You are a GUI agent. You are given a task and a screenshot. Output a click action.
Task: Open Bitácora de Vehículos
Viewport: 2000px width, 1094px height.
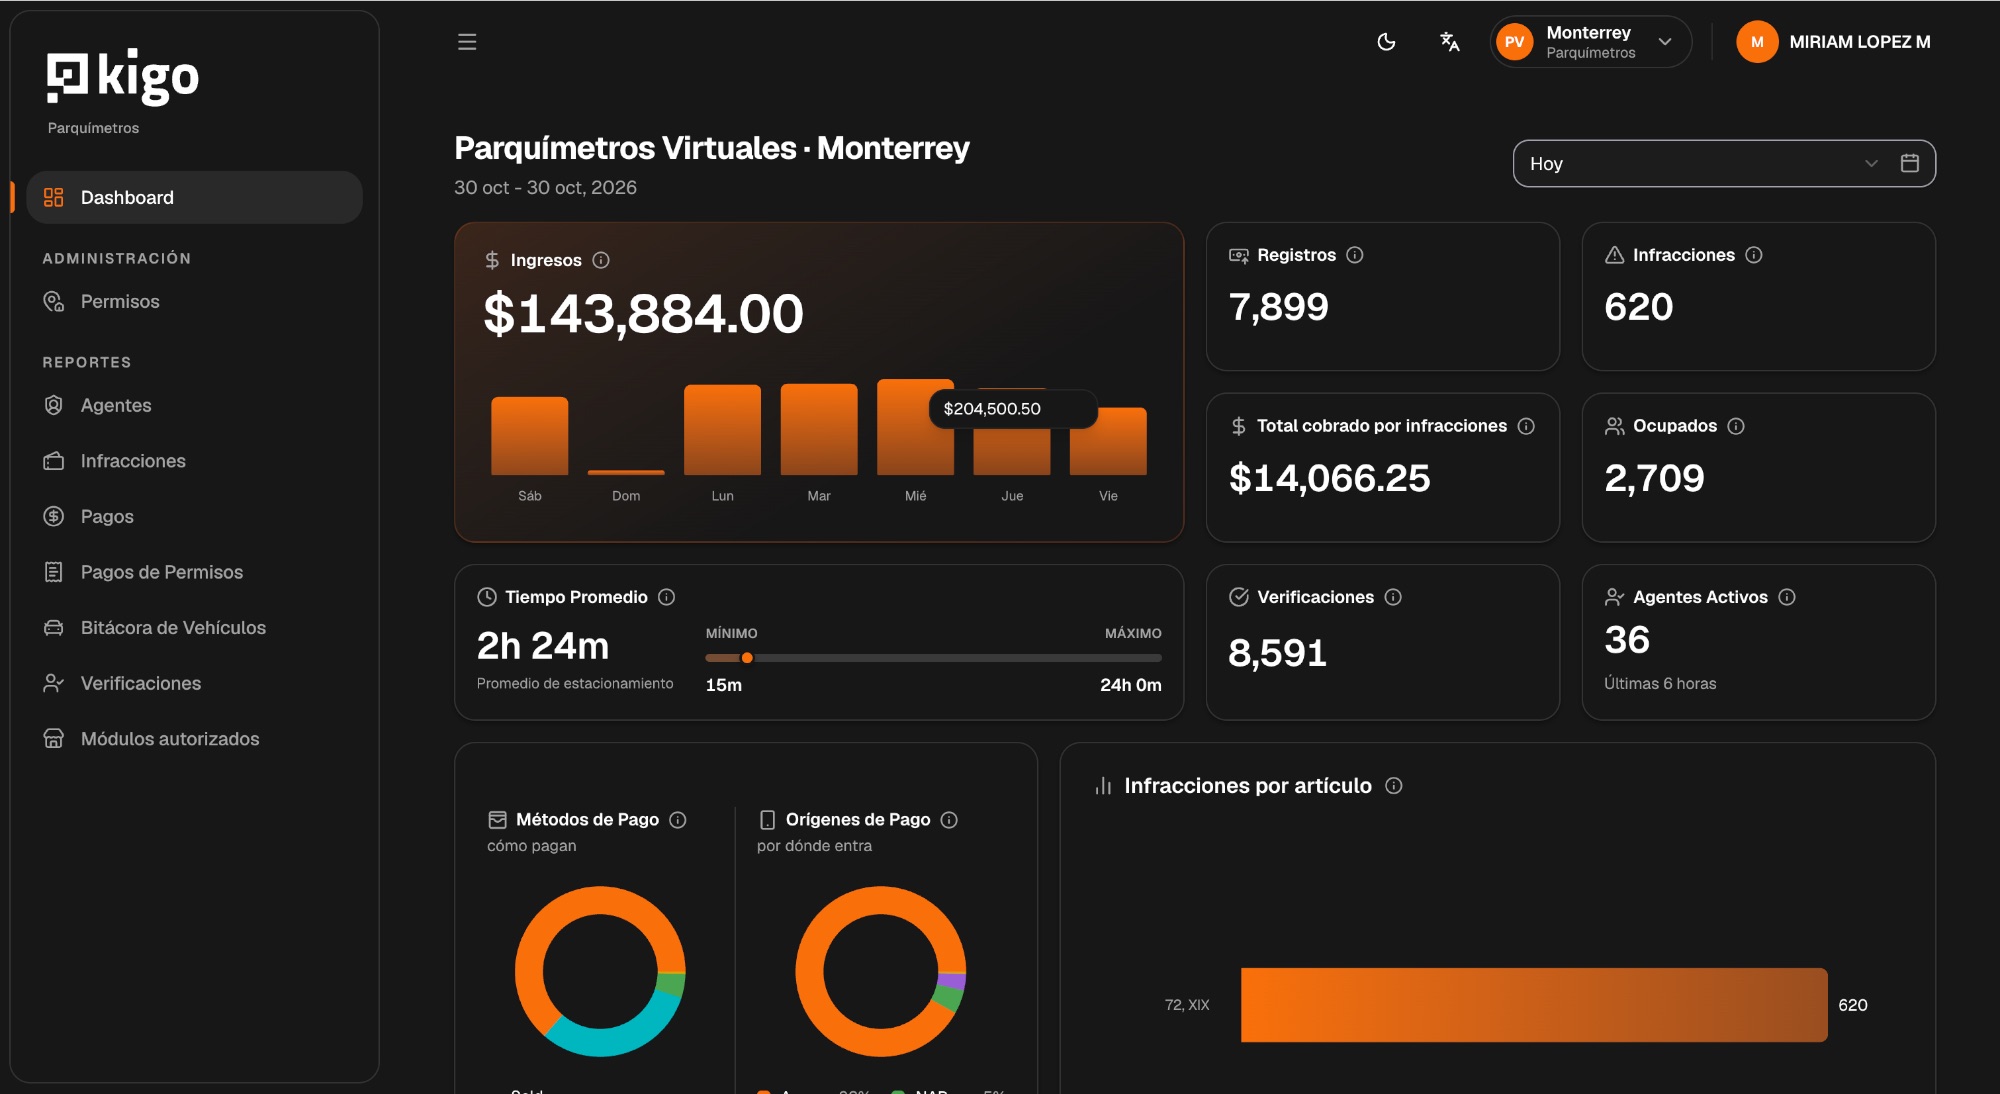194,627
